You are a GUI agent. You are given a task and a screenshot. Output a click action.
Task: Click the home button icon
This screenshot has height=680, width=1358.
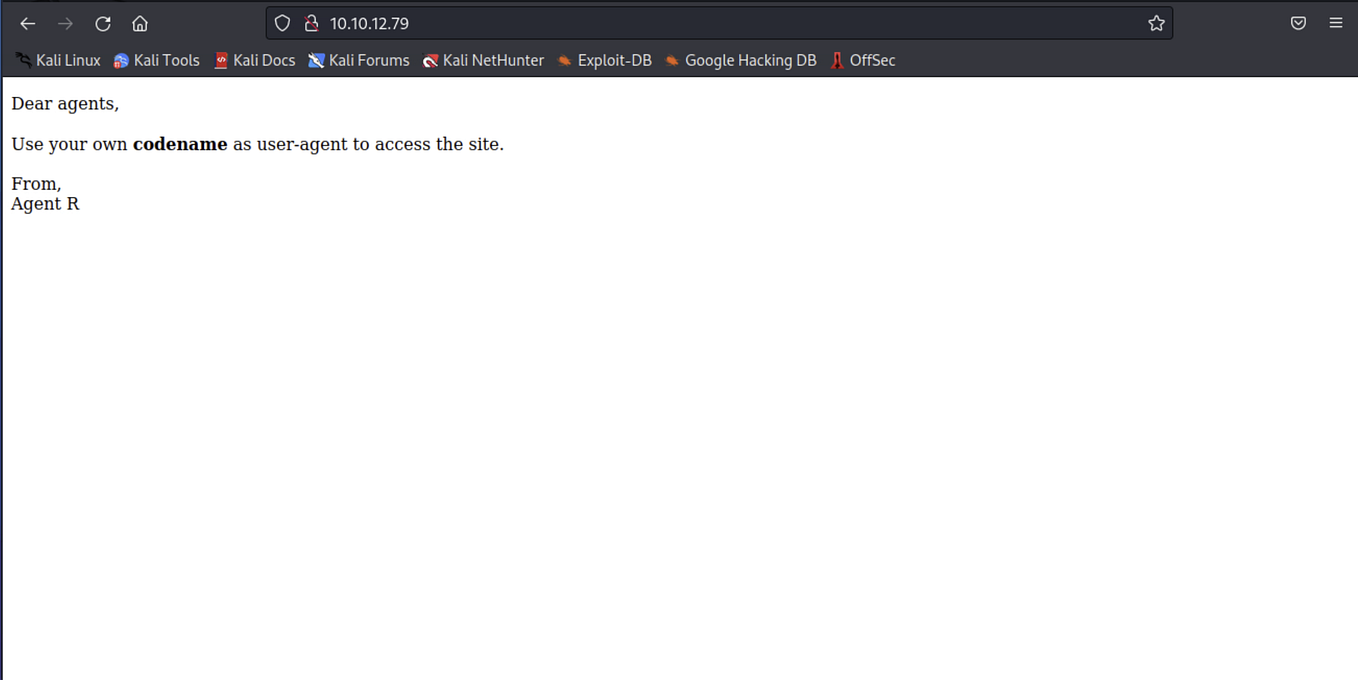click(x=139, y=23)
